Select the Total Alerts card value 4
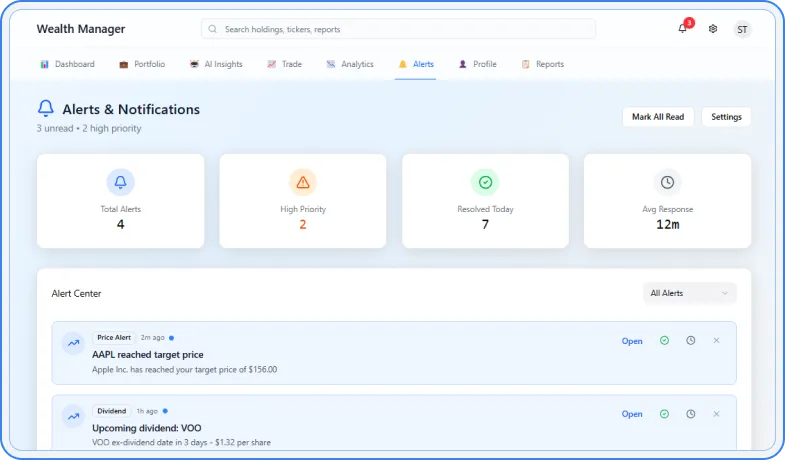This screenshot has height=460, width=785. point(121,224)
